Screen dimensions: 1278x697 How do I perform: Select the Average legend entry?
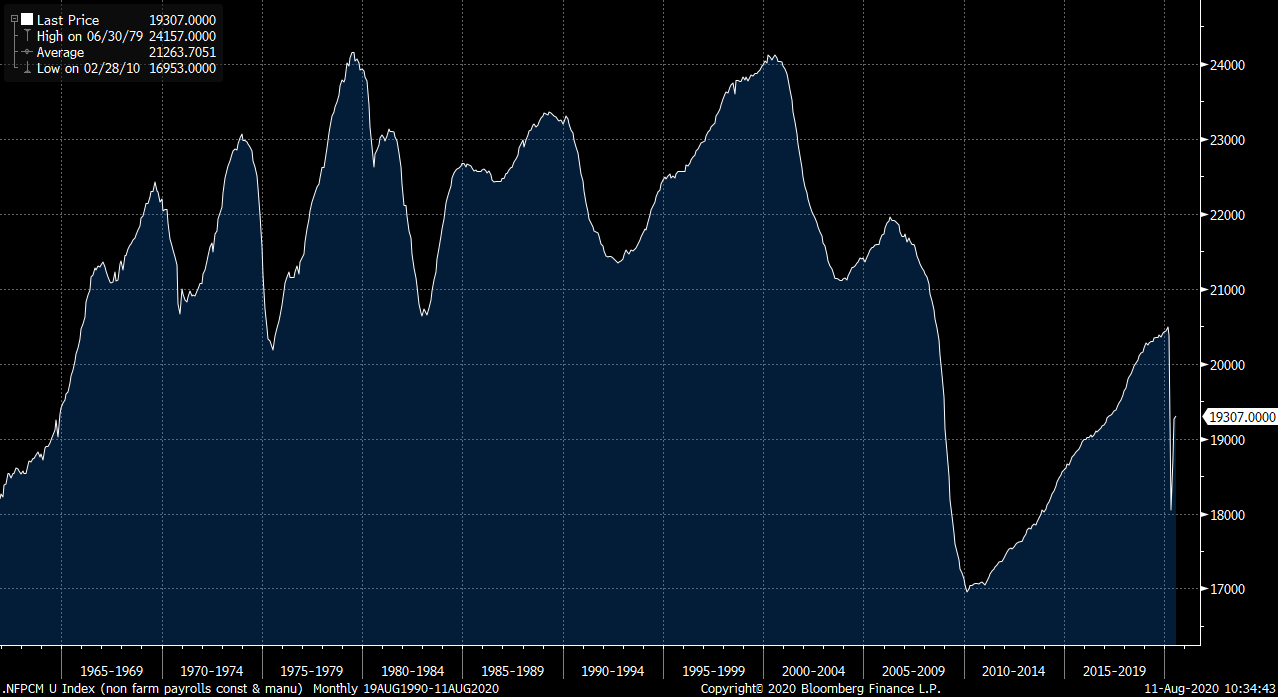point(61,52)
